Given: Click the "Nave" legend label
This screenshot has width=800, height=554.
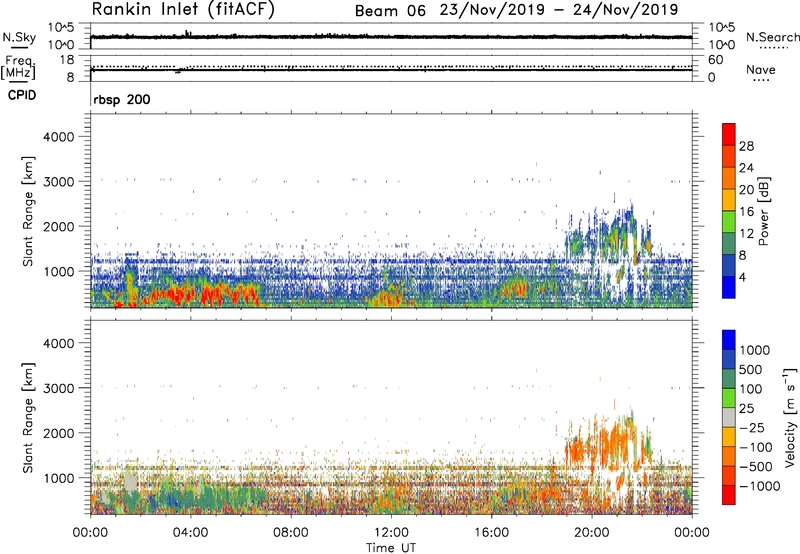Looking at the screenshot, I should tap(761, 69).
